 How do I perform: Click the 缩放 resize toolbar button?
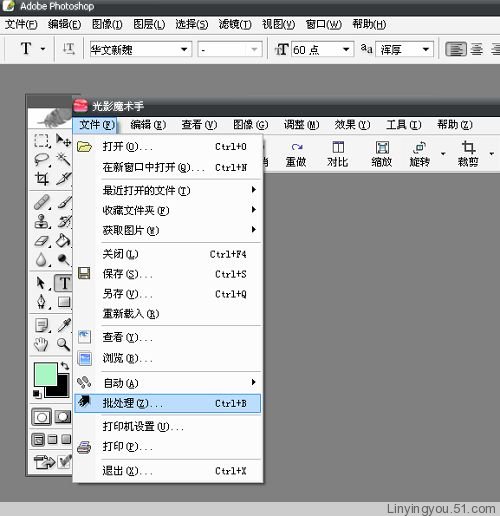click(382, 155)
